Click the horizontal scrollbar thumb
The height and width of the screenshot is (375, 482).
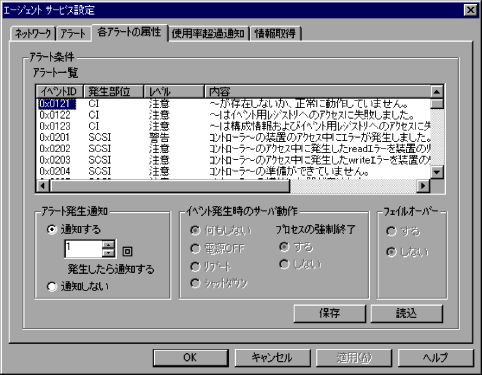point(170,185)
